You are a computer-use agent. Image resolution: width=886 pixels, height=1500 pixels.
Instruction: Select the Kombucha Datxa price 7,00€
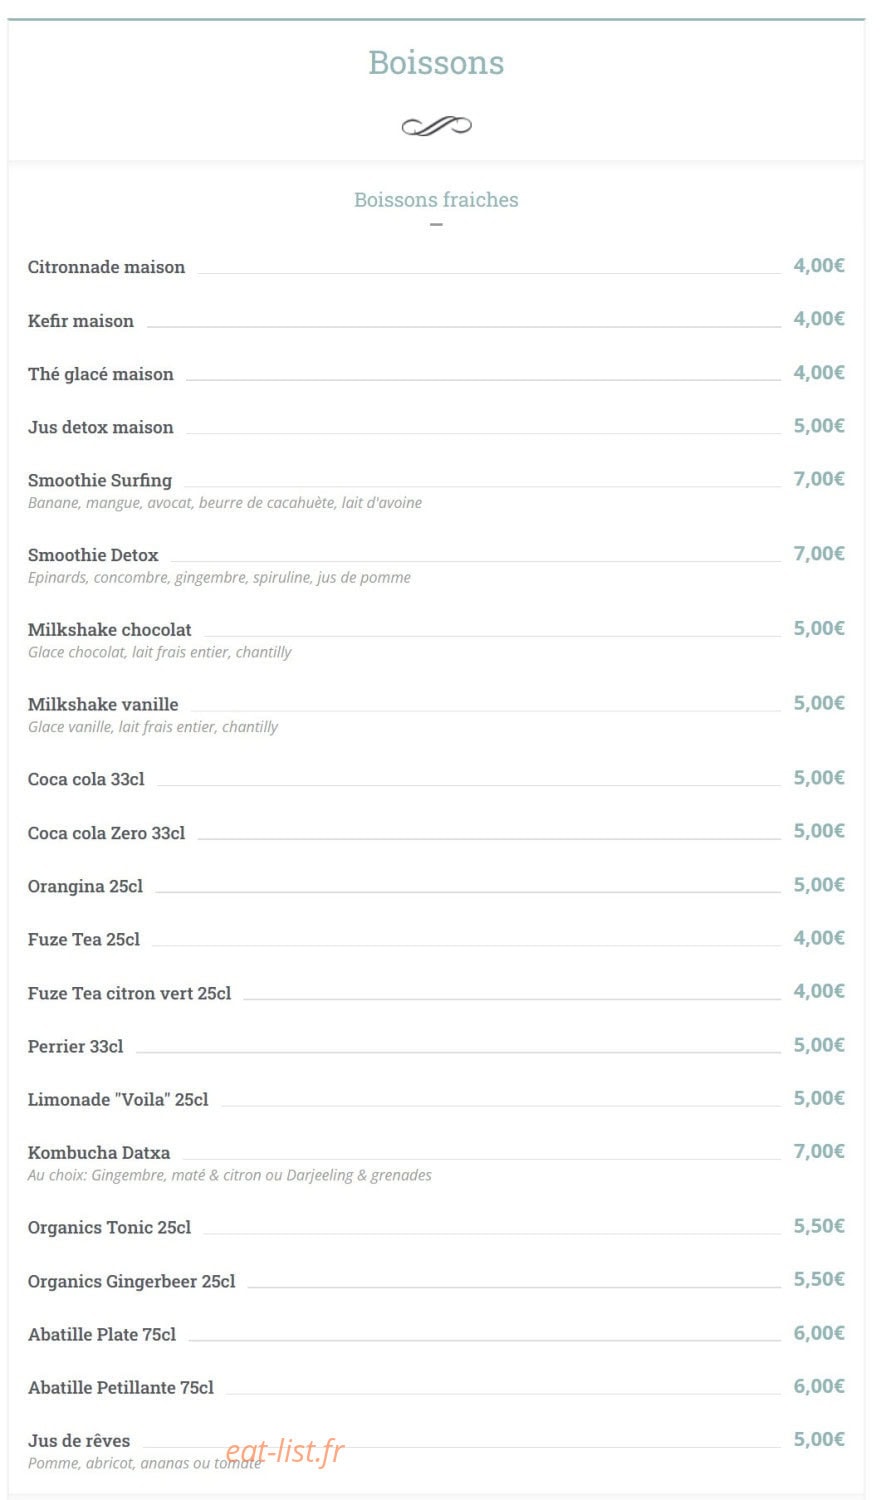point(819,1151)
